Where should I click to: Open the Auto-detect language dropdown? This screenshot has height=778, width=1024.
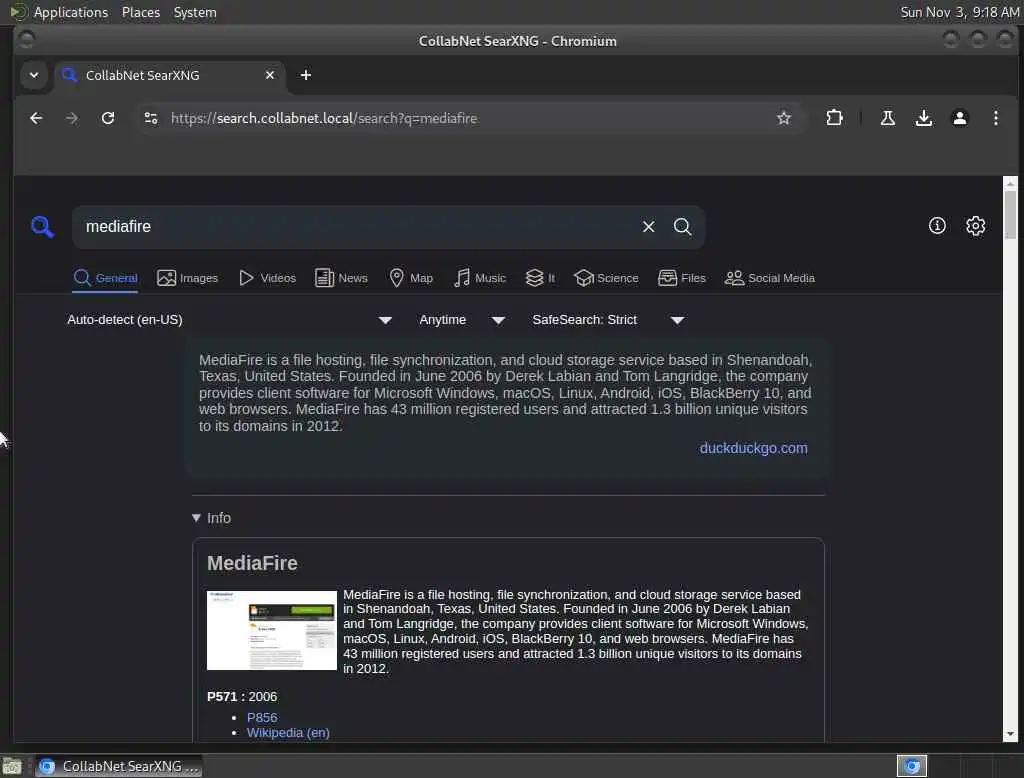(x=229, y=320)
